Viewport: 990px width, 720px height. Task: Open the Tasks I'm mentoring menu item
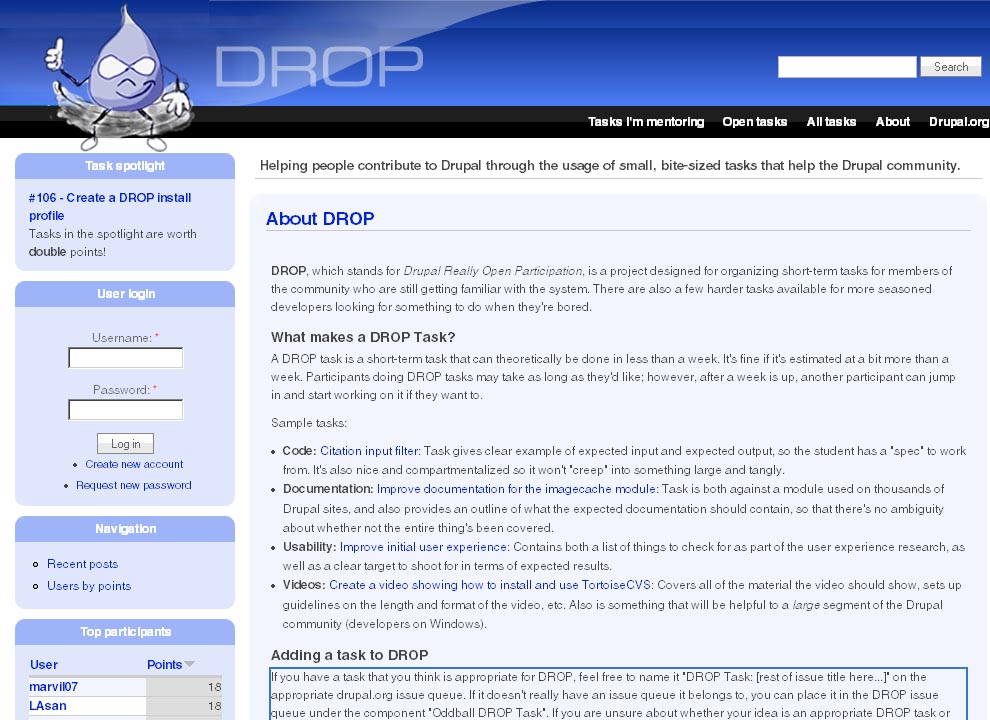pyautogui.click(x=645, y=121)
